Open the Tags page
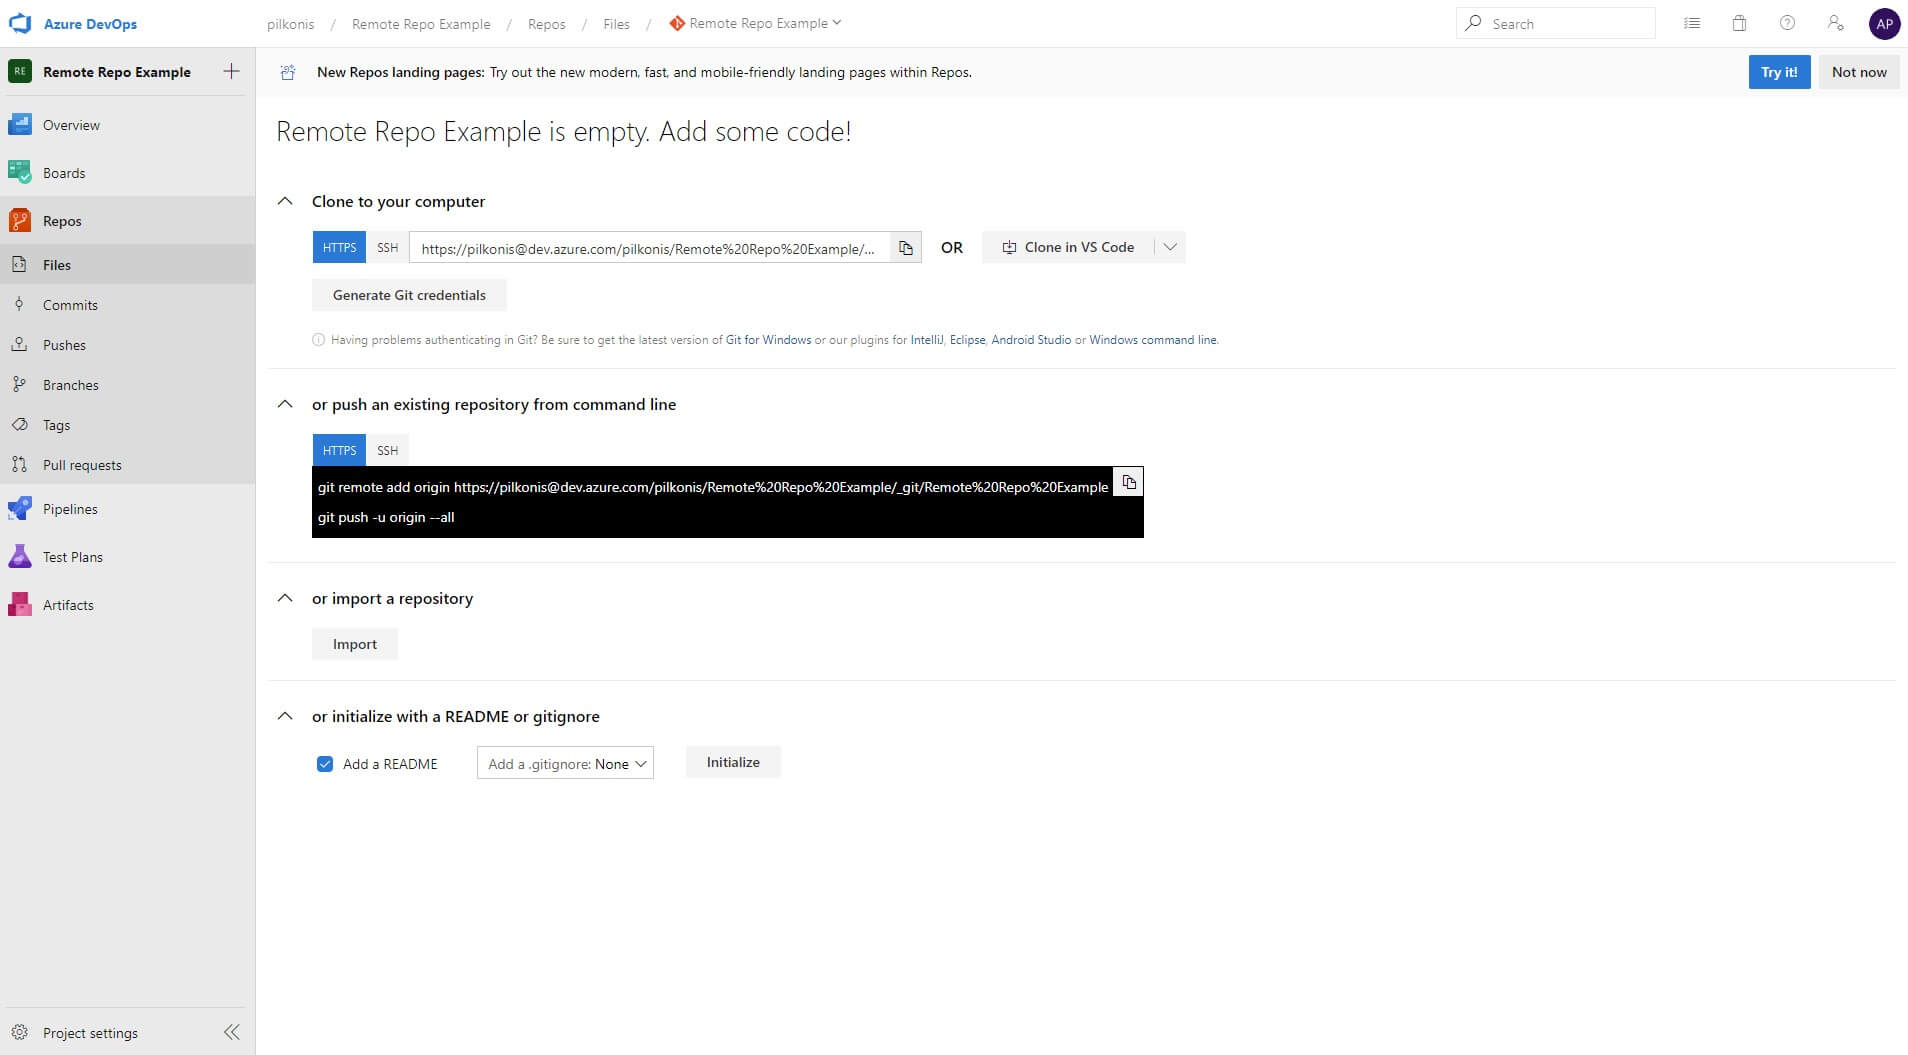This screenshot has width=1908, height=1055. click(127, 425)
